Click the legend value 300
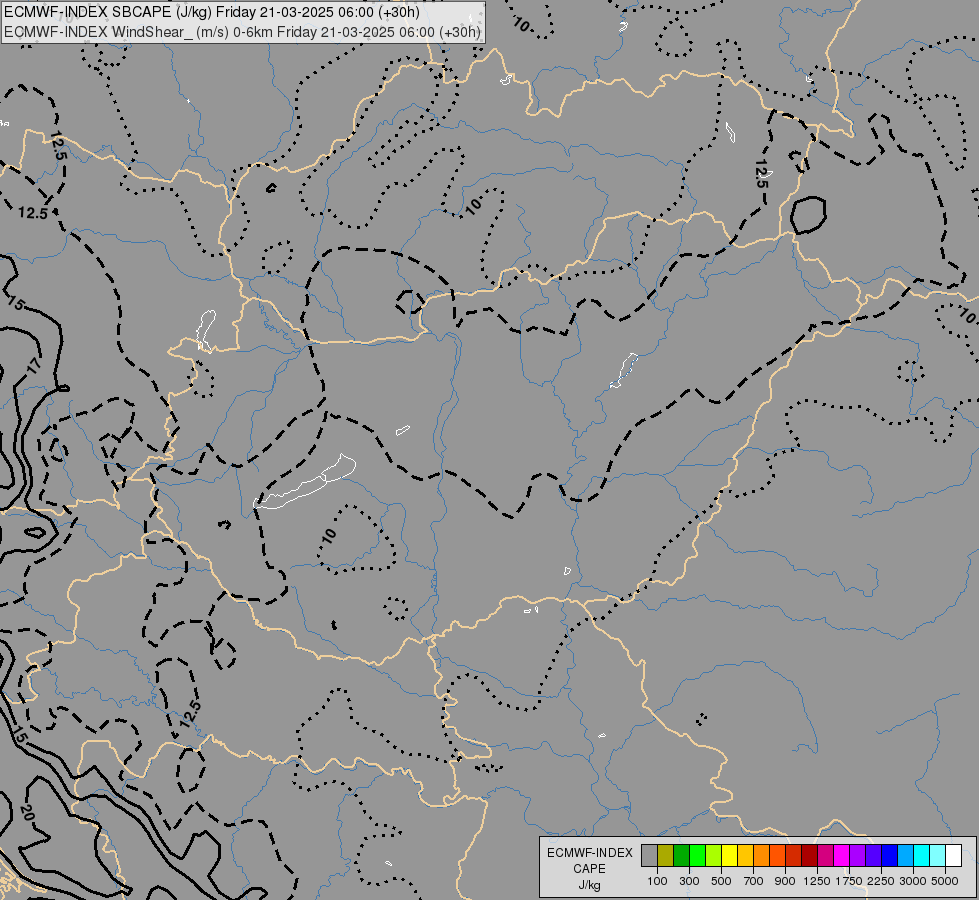 [689, 881]
